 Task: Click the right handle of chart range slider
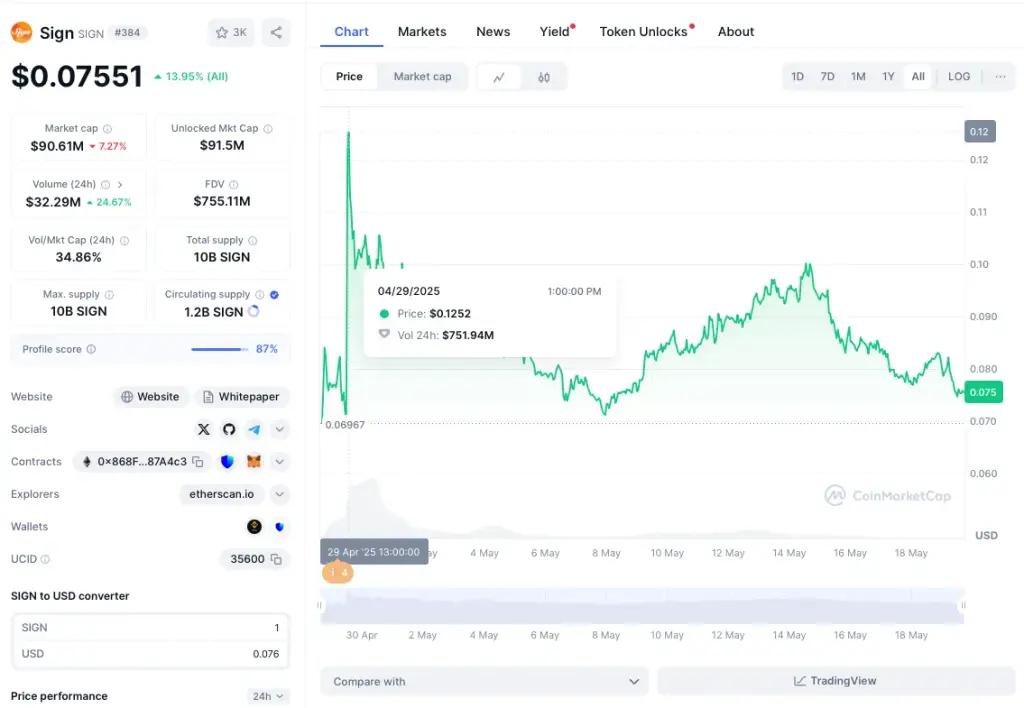(963, 605)
